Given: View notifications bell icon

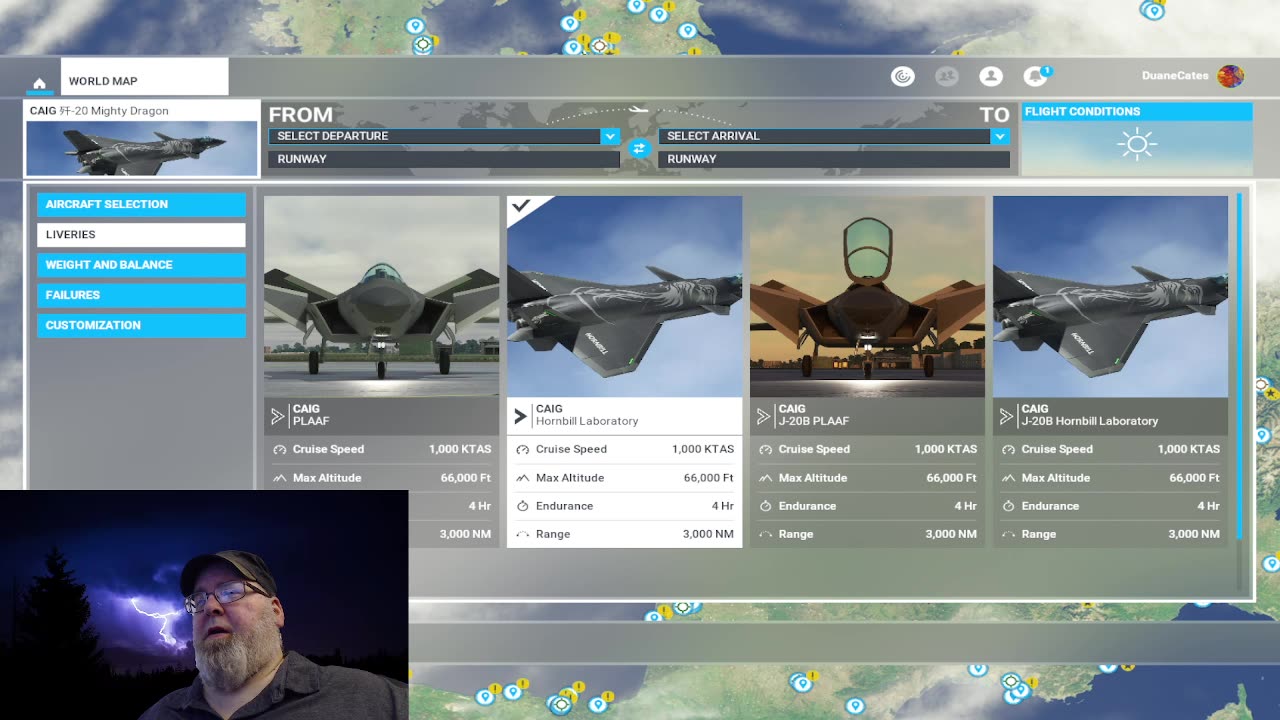Looking at the screenshot, I should [x=1035, y=76].
